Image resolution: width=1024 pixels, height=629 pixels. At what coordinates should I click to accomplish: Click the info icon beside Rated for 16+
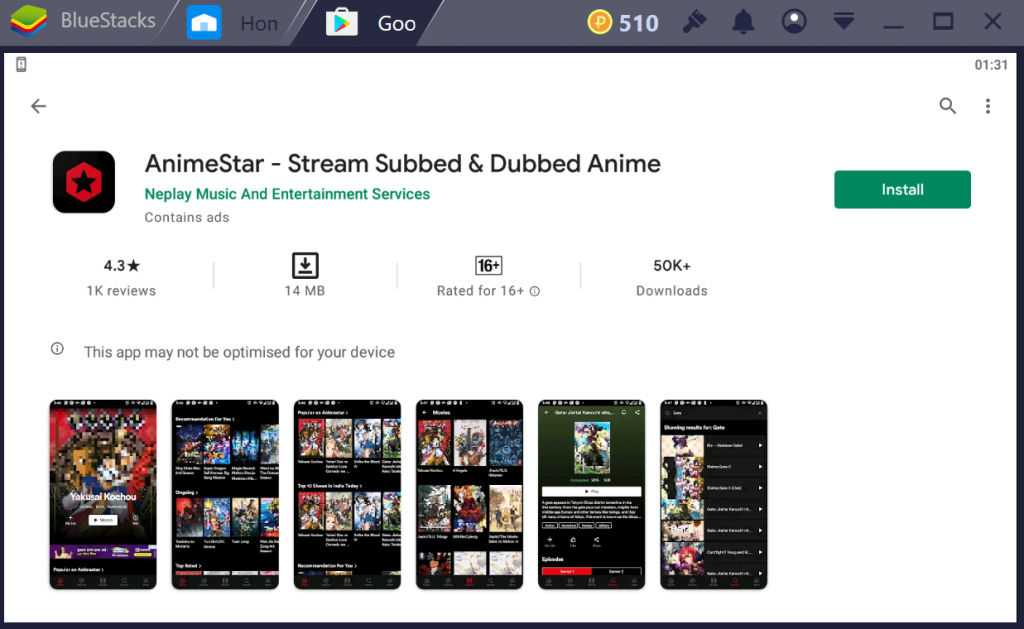(x=535, y=291)
